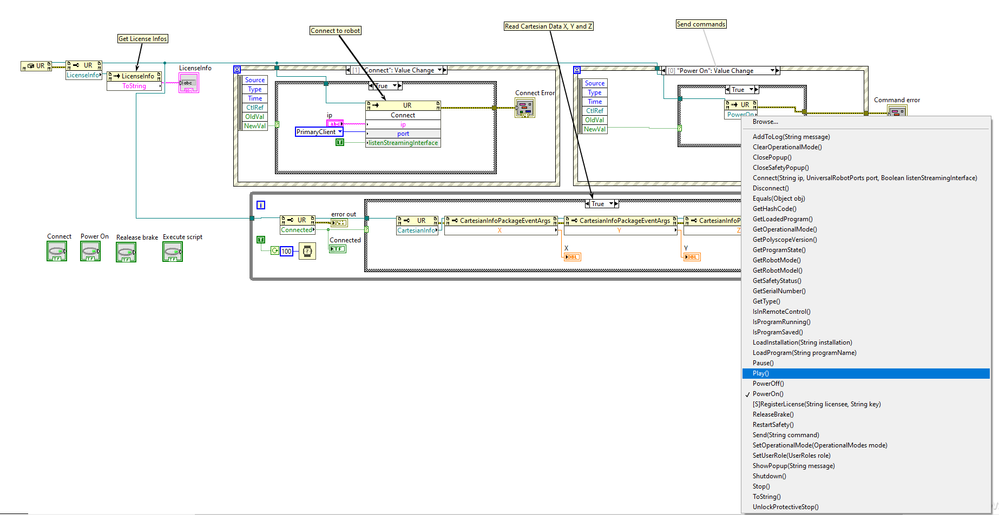
Task: Open the "Connect": Value Change event selector
Action: [x=396, y=70]
